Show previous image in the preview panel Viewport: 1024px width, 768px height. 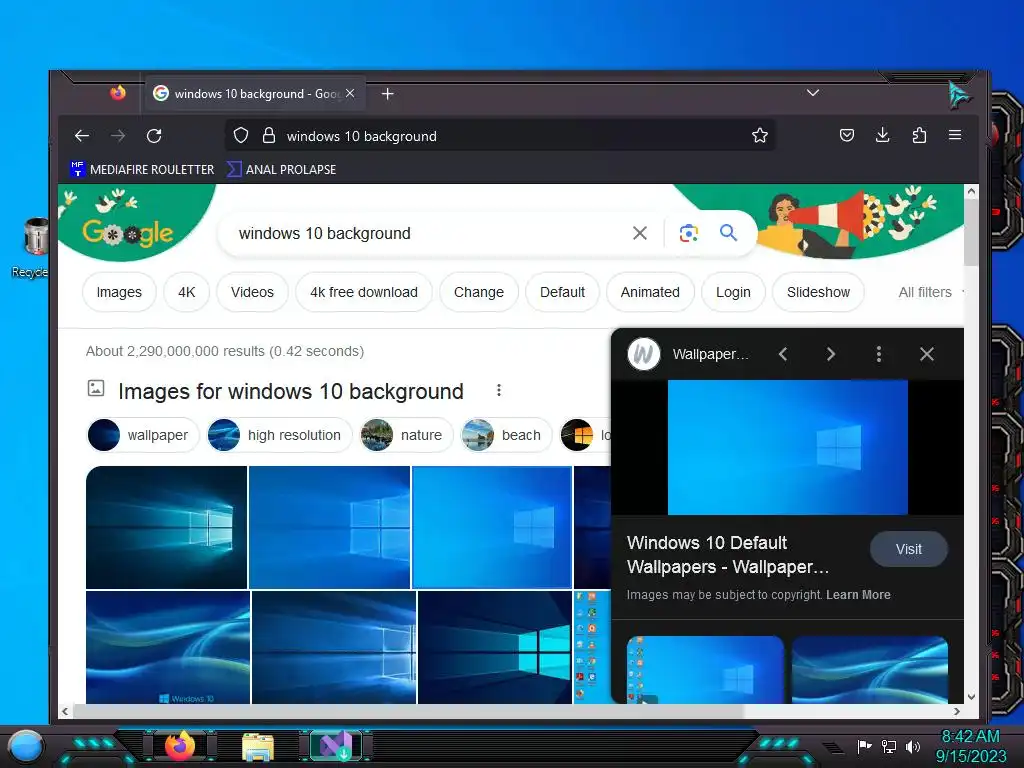click(x=783, y=354)
